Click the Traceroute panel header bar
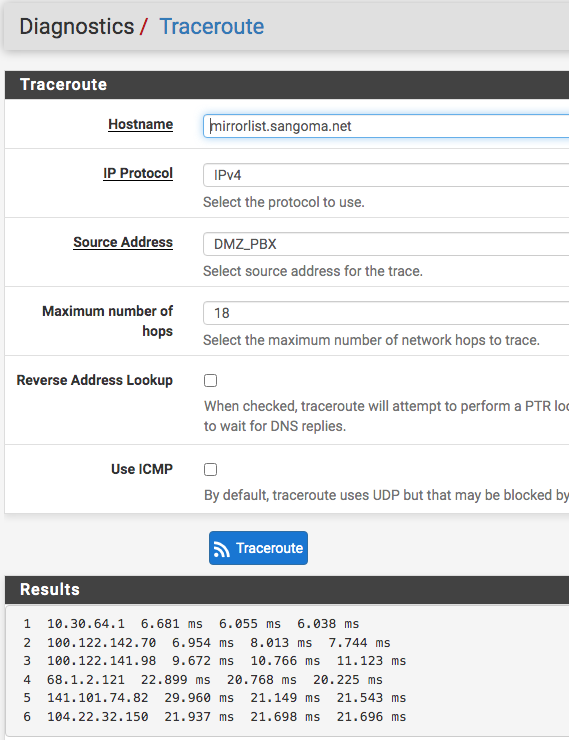 287,85
